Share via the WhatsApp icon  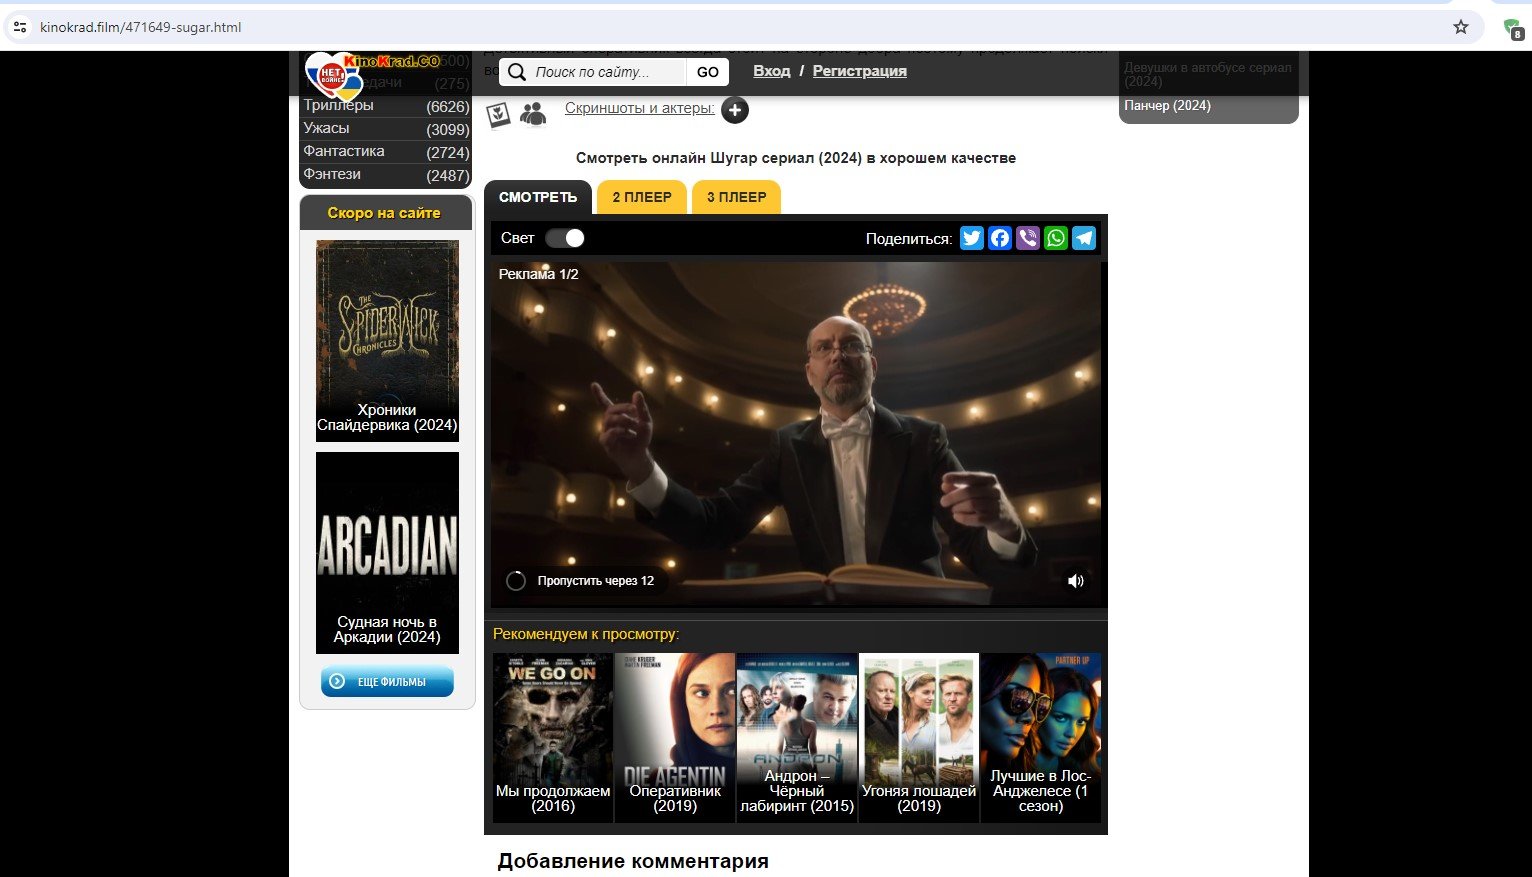pyautogui.click(x=1055, y=238)
